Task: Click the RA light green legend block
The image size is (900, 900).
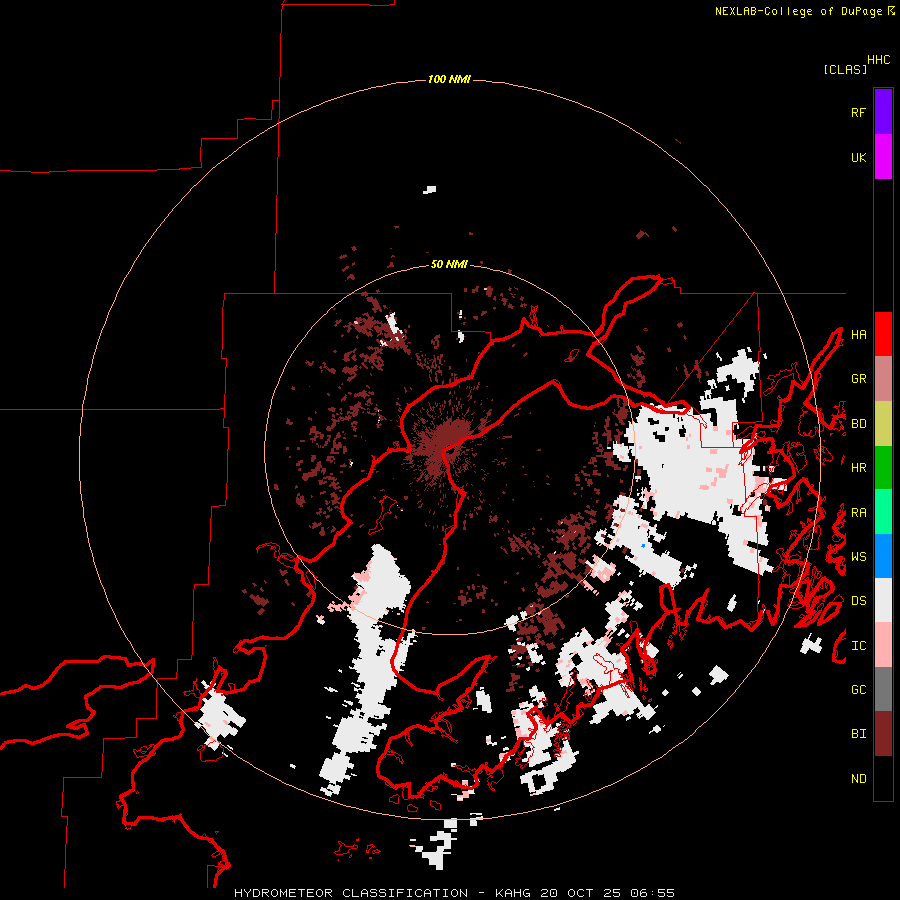Action: (x=883, y=512)
